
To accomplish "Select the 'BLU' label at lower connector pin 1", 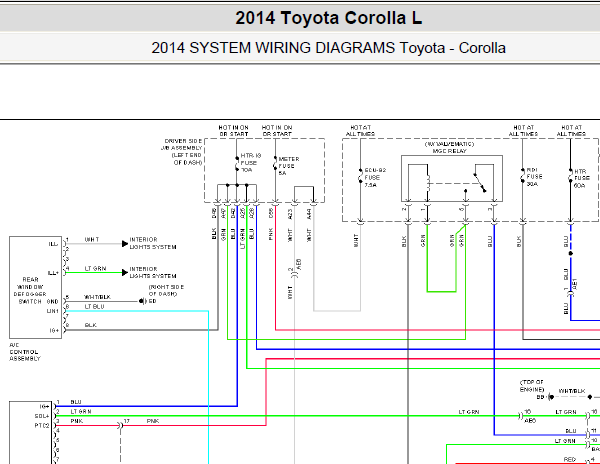I will 76,402.
